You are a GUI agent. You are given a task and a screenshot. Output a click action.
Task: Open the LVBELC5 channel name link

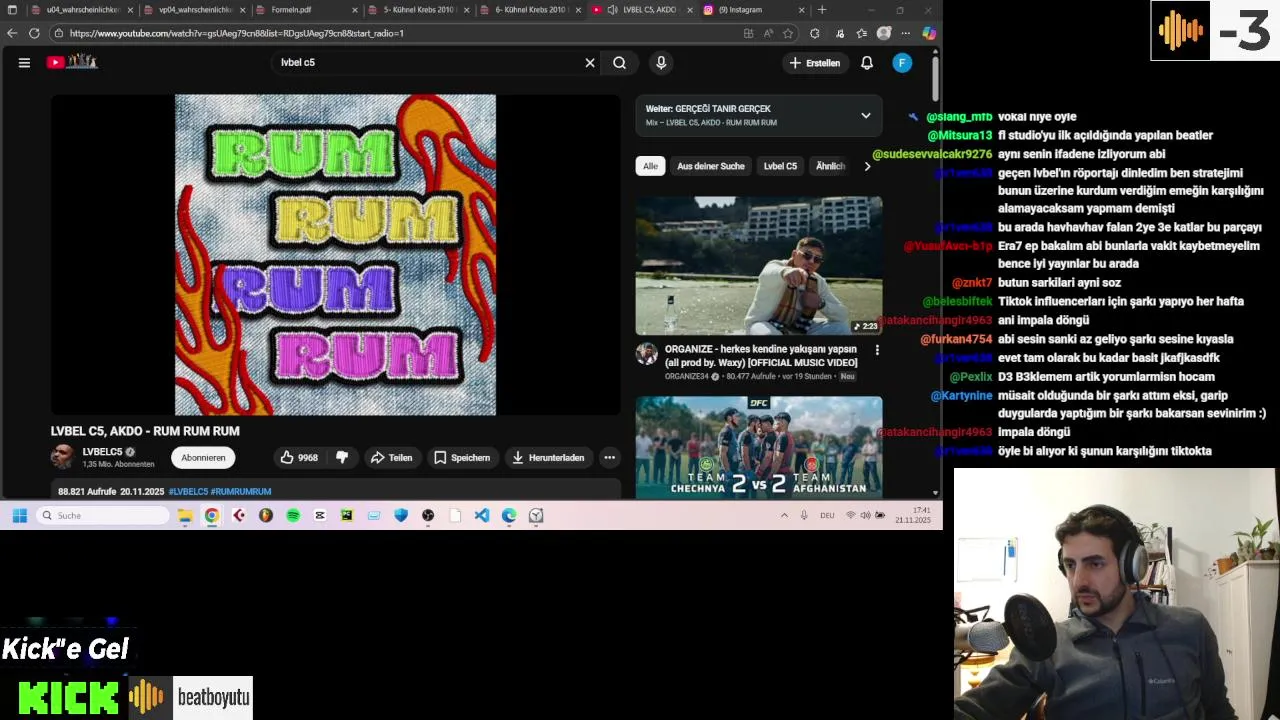point(102,452)
